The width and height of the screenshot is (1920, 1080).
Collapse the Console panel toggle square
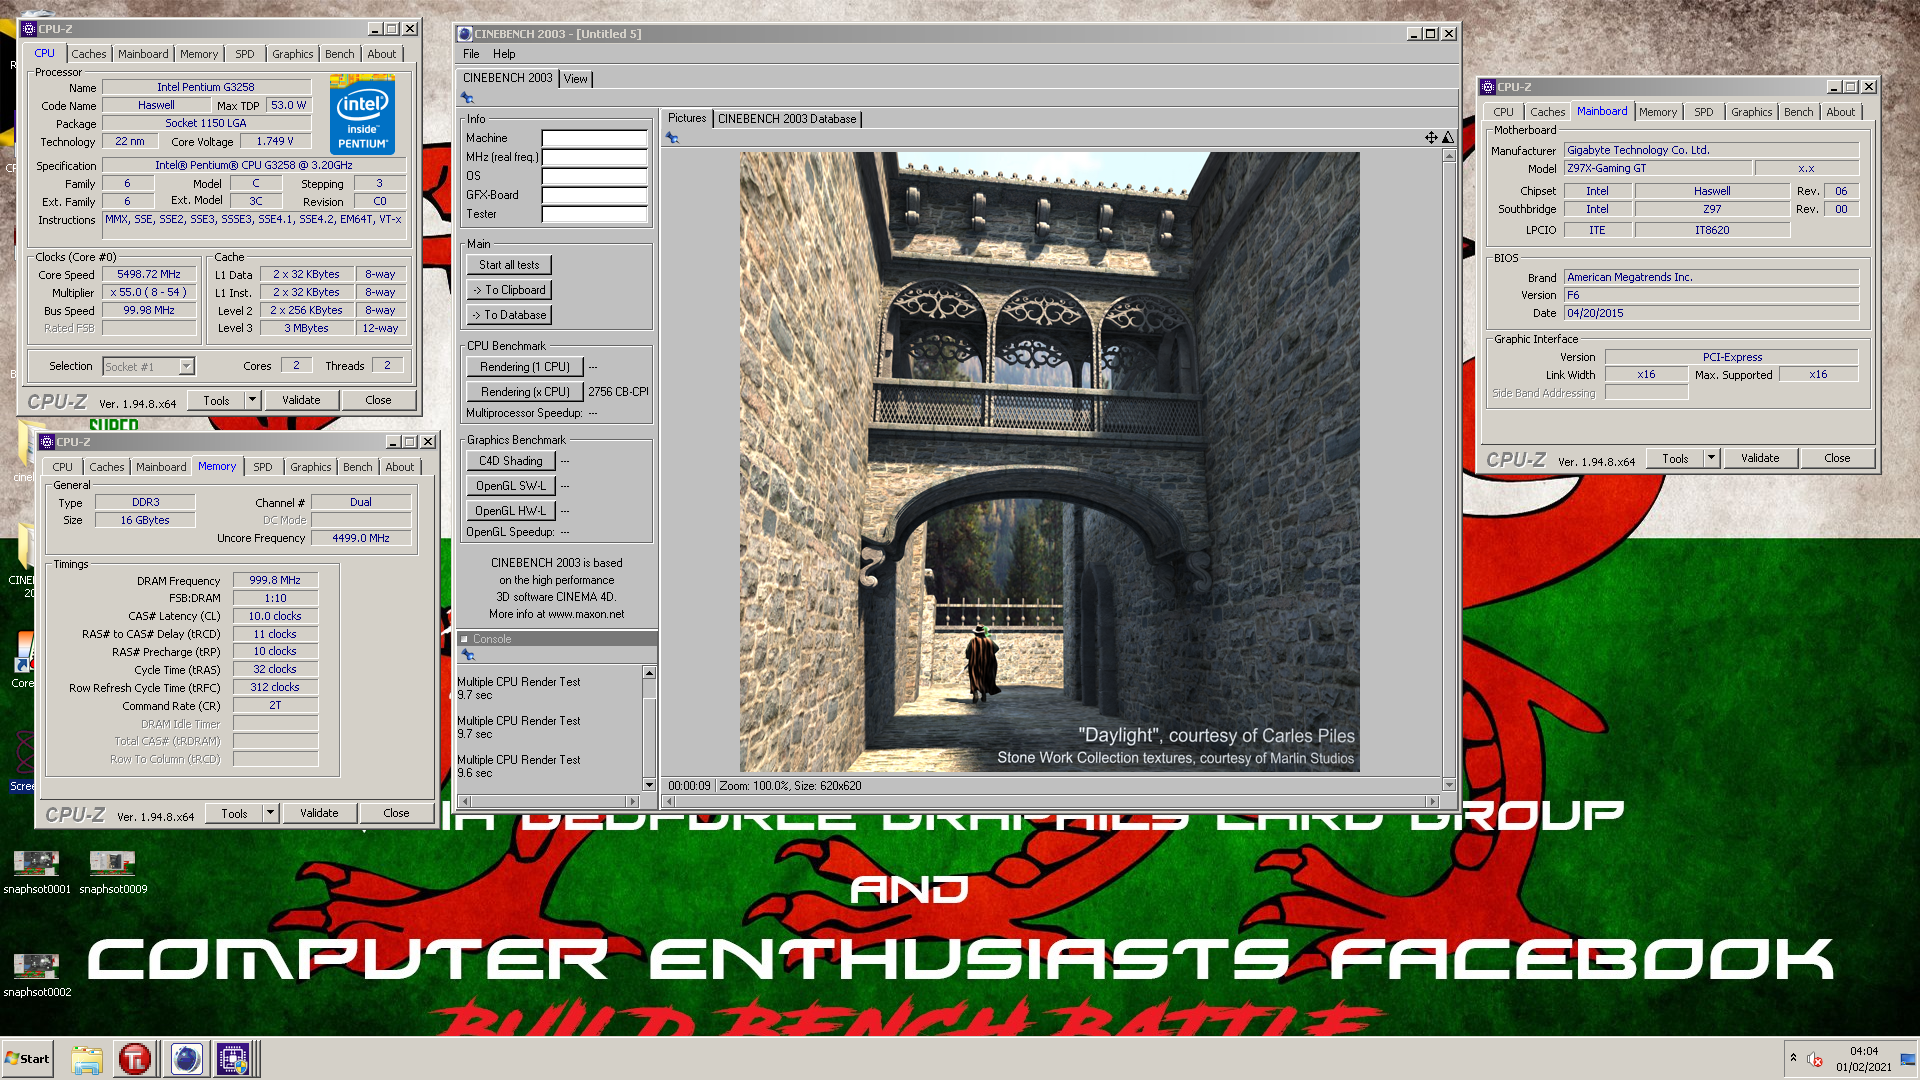(x=464, y=639)
